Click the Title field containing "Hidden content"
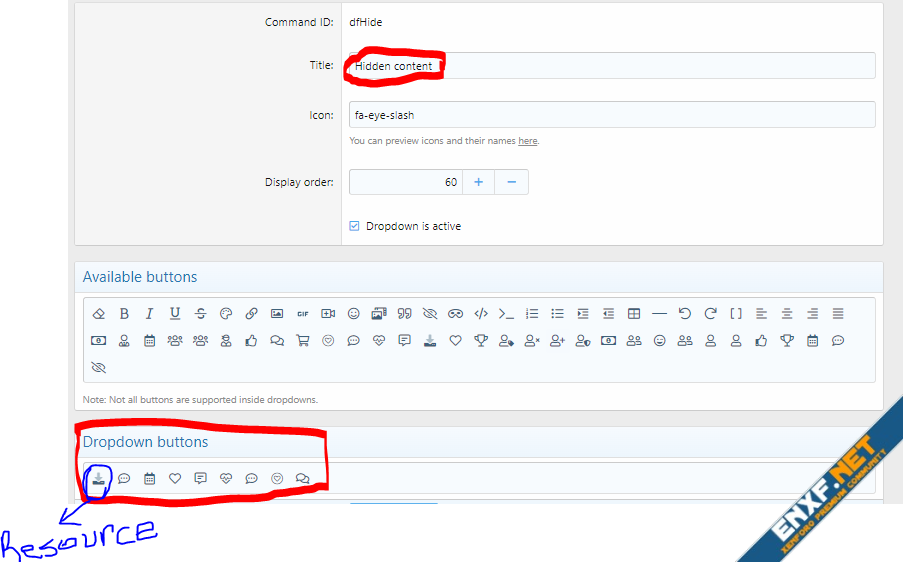Image resolution: width=903 pixels, height=562 pixels. (611, 66)
